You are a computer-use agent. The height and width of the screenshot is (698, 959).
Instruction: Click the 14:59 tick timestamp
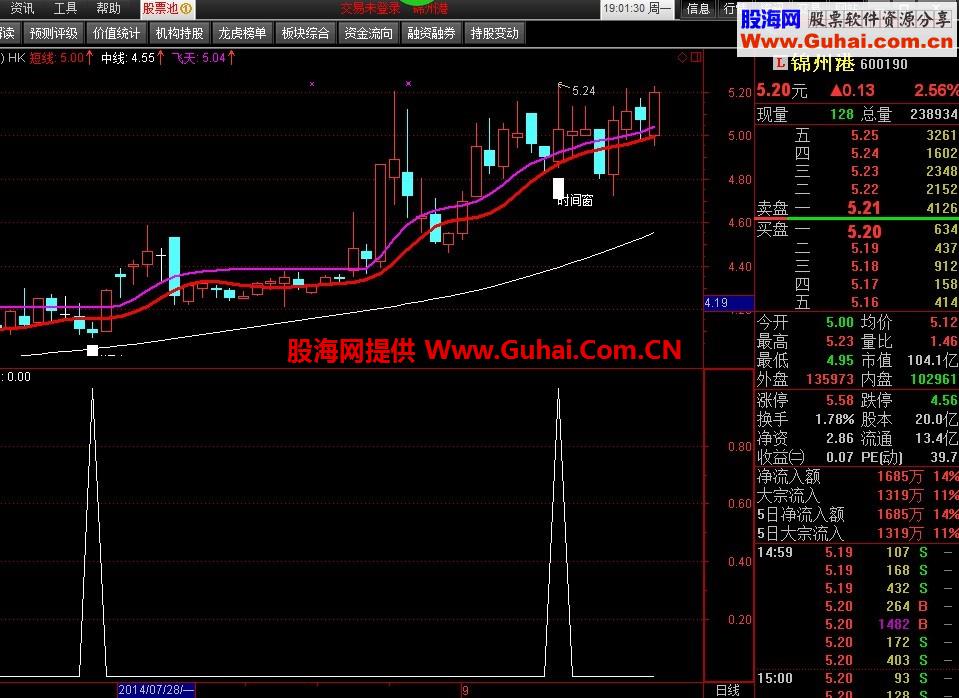[x=775, y=552]
